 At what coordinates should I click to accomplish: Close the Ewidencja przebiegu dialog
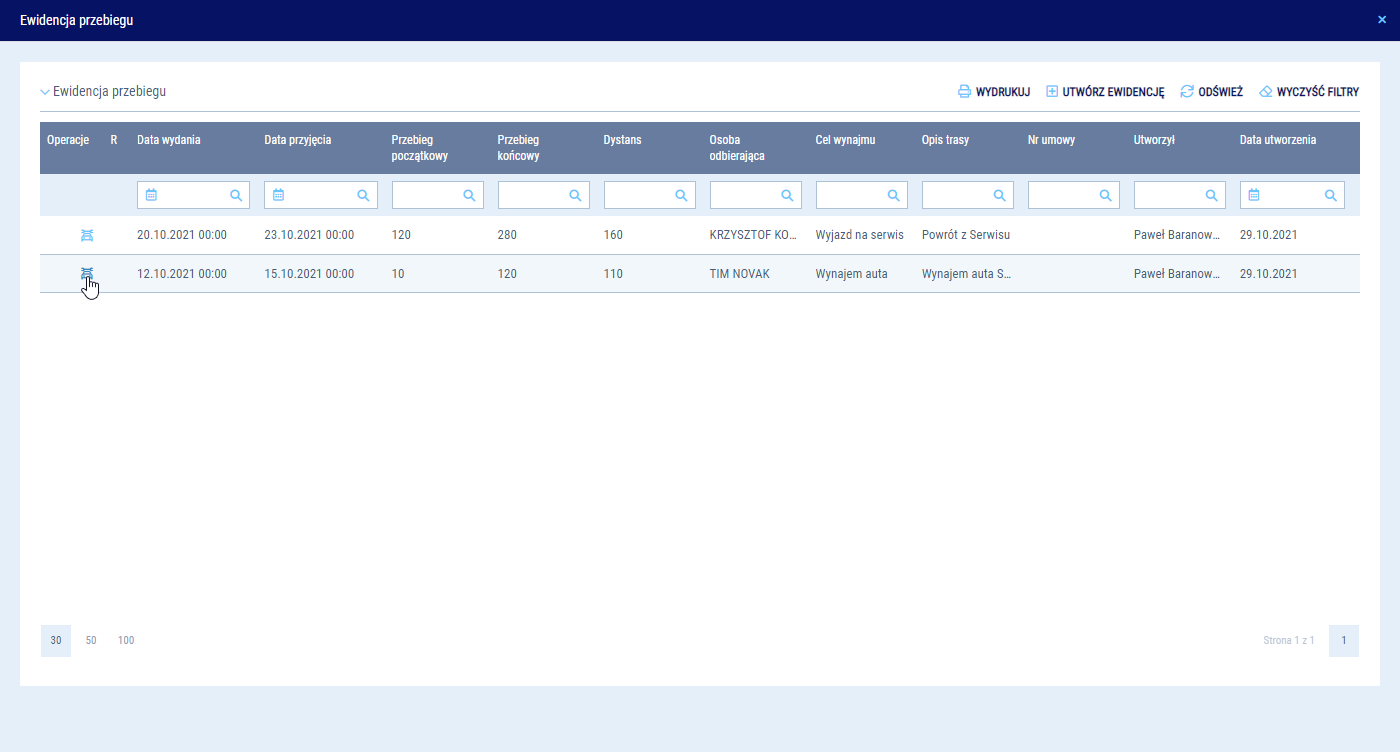(1381, 19)
